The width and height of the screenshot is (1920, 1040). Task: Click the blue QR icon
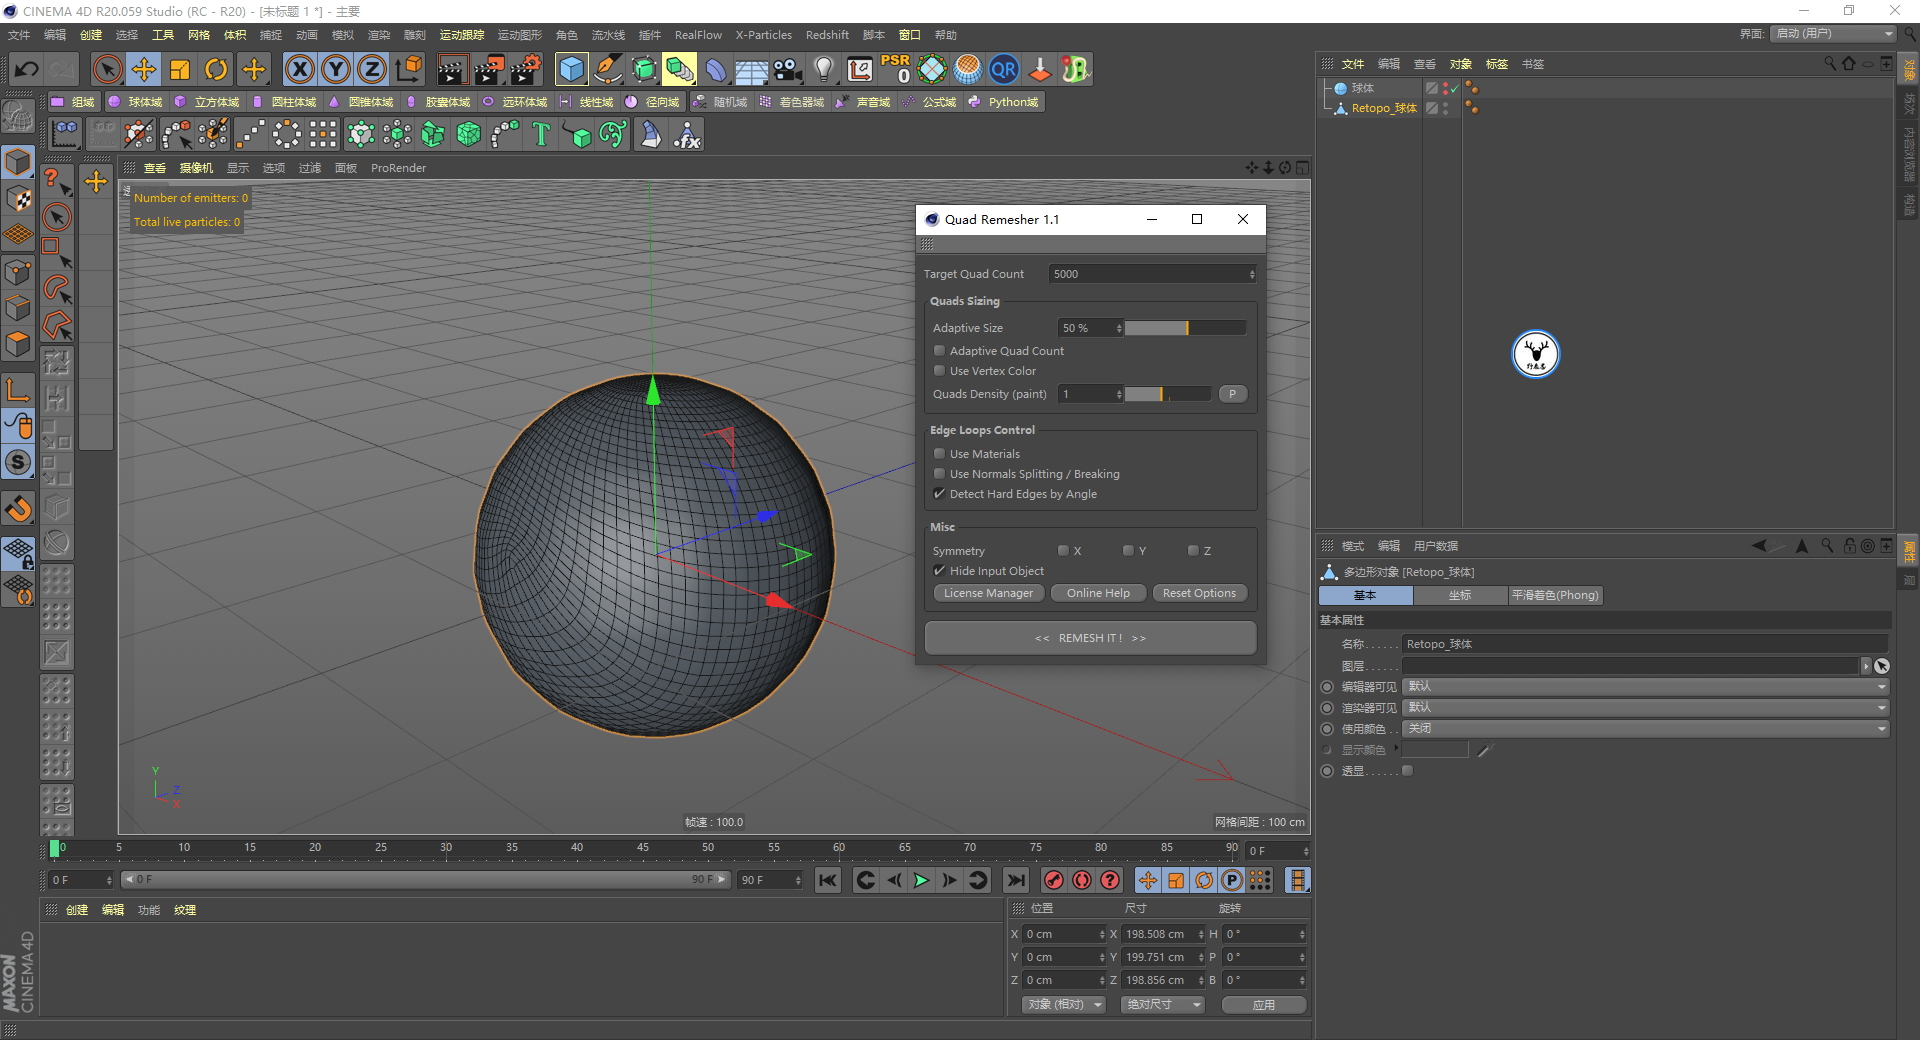1004,69
